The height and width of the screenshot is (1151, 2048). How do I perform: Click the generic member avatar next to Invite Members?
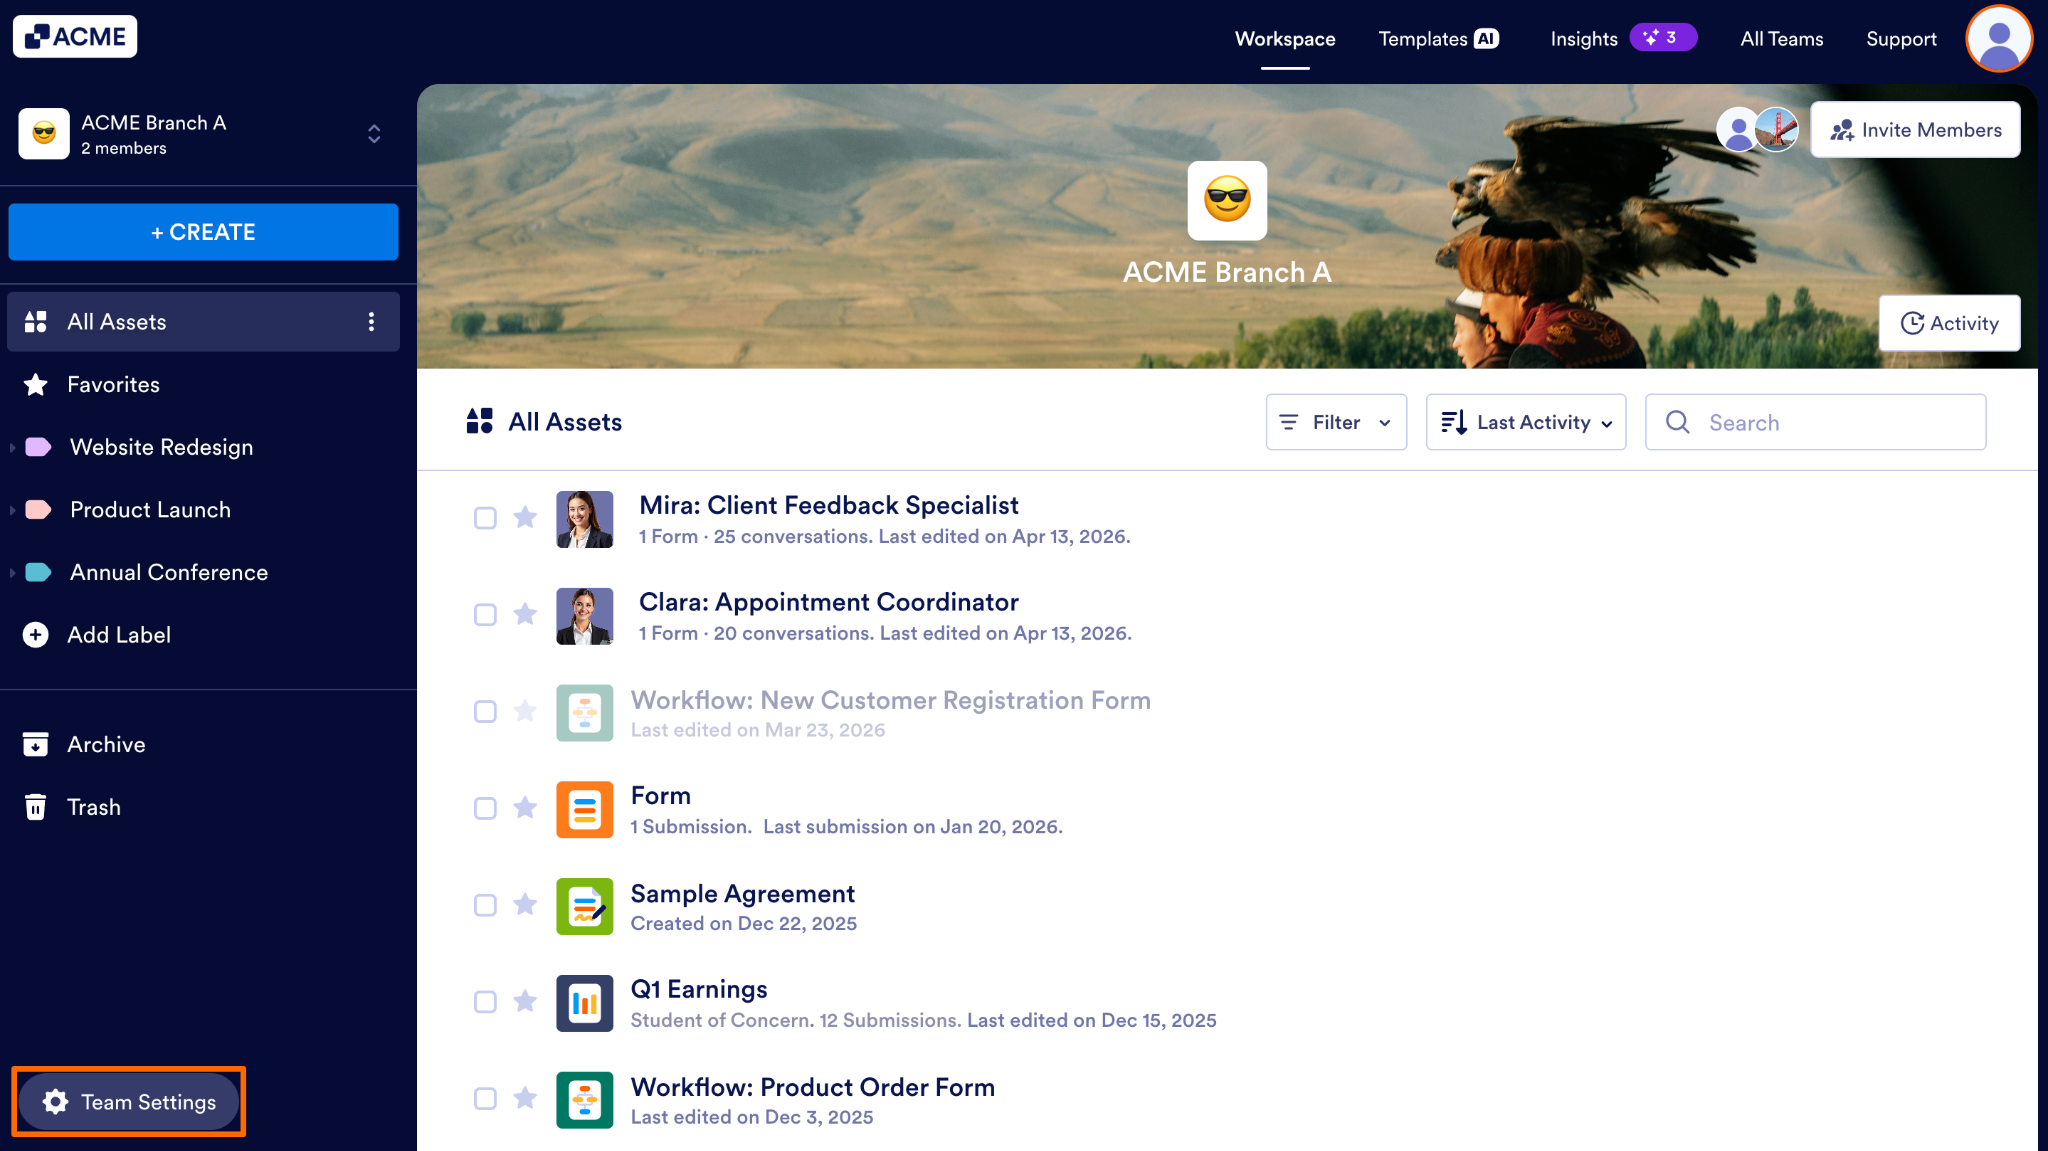(1738, 130)
